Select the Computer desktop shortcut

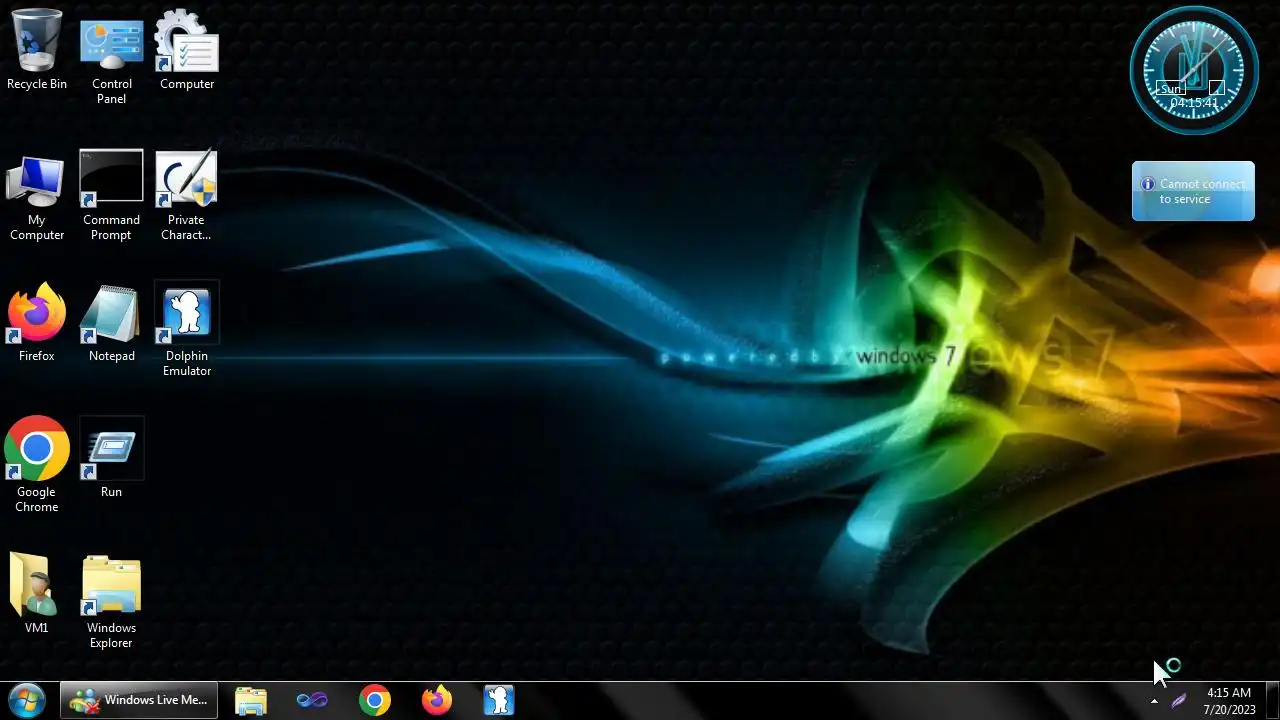187,50
